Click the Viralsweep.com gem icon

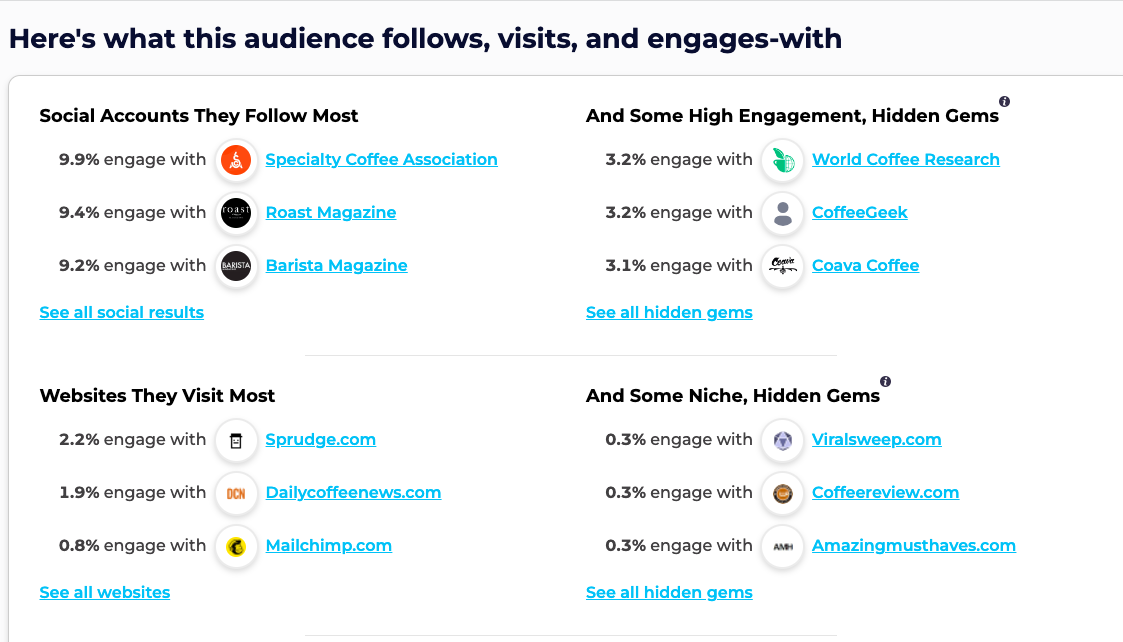[782, 440]
